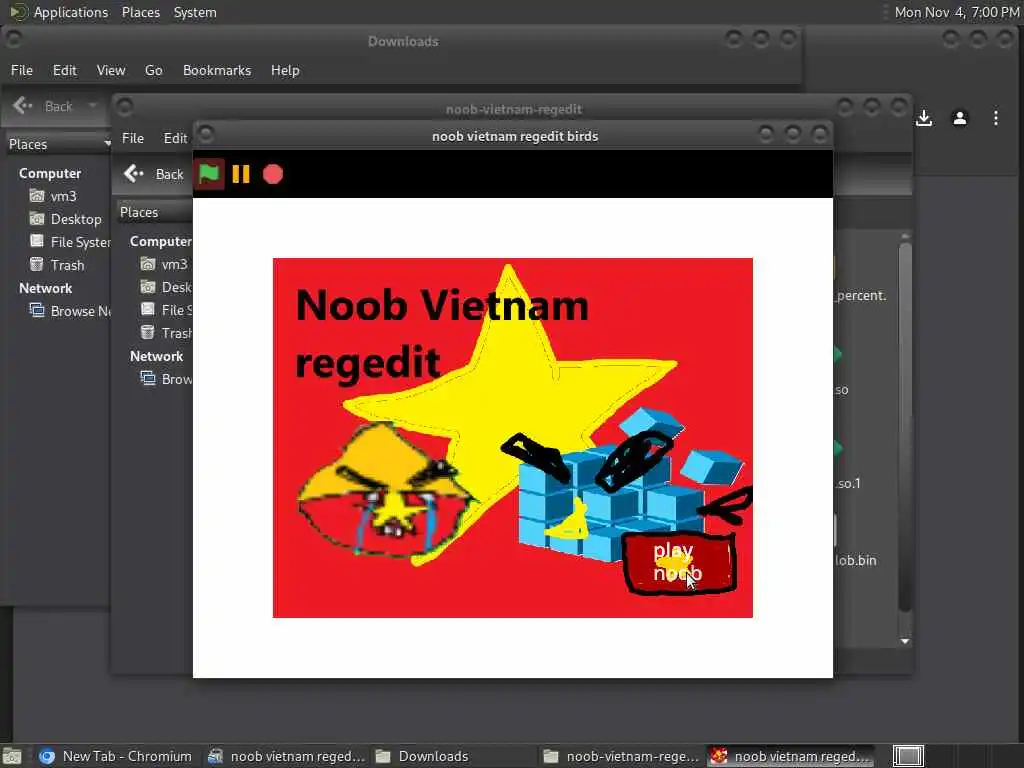Open the System menu in top panel
This screenshot has width=1024, height=768.
point(195,12)
